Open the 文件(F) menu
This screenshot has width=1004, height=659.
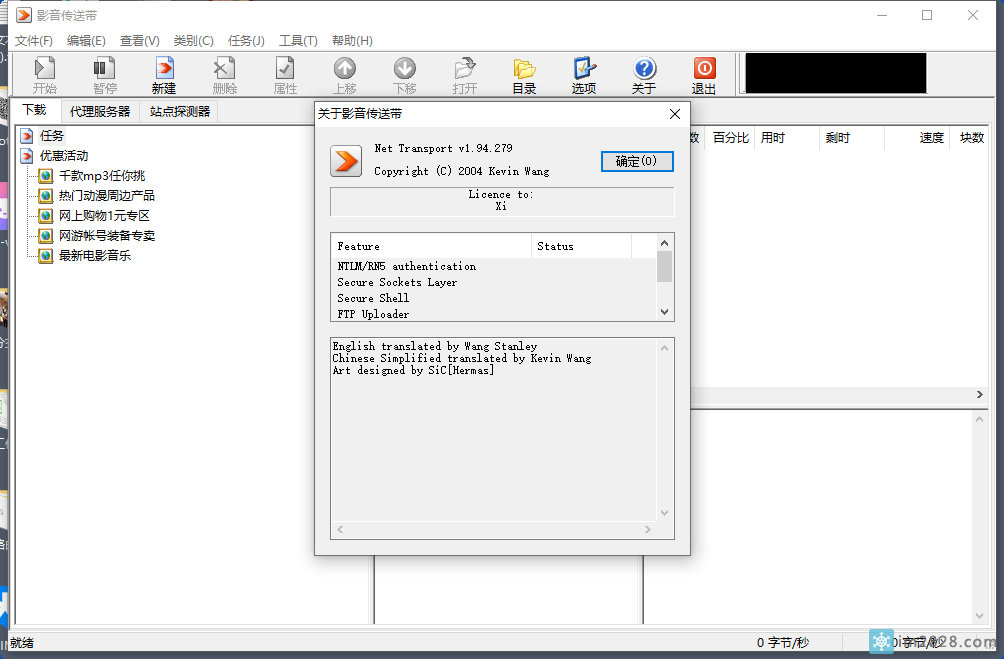[x=33, y=40]
